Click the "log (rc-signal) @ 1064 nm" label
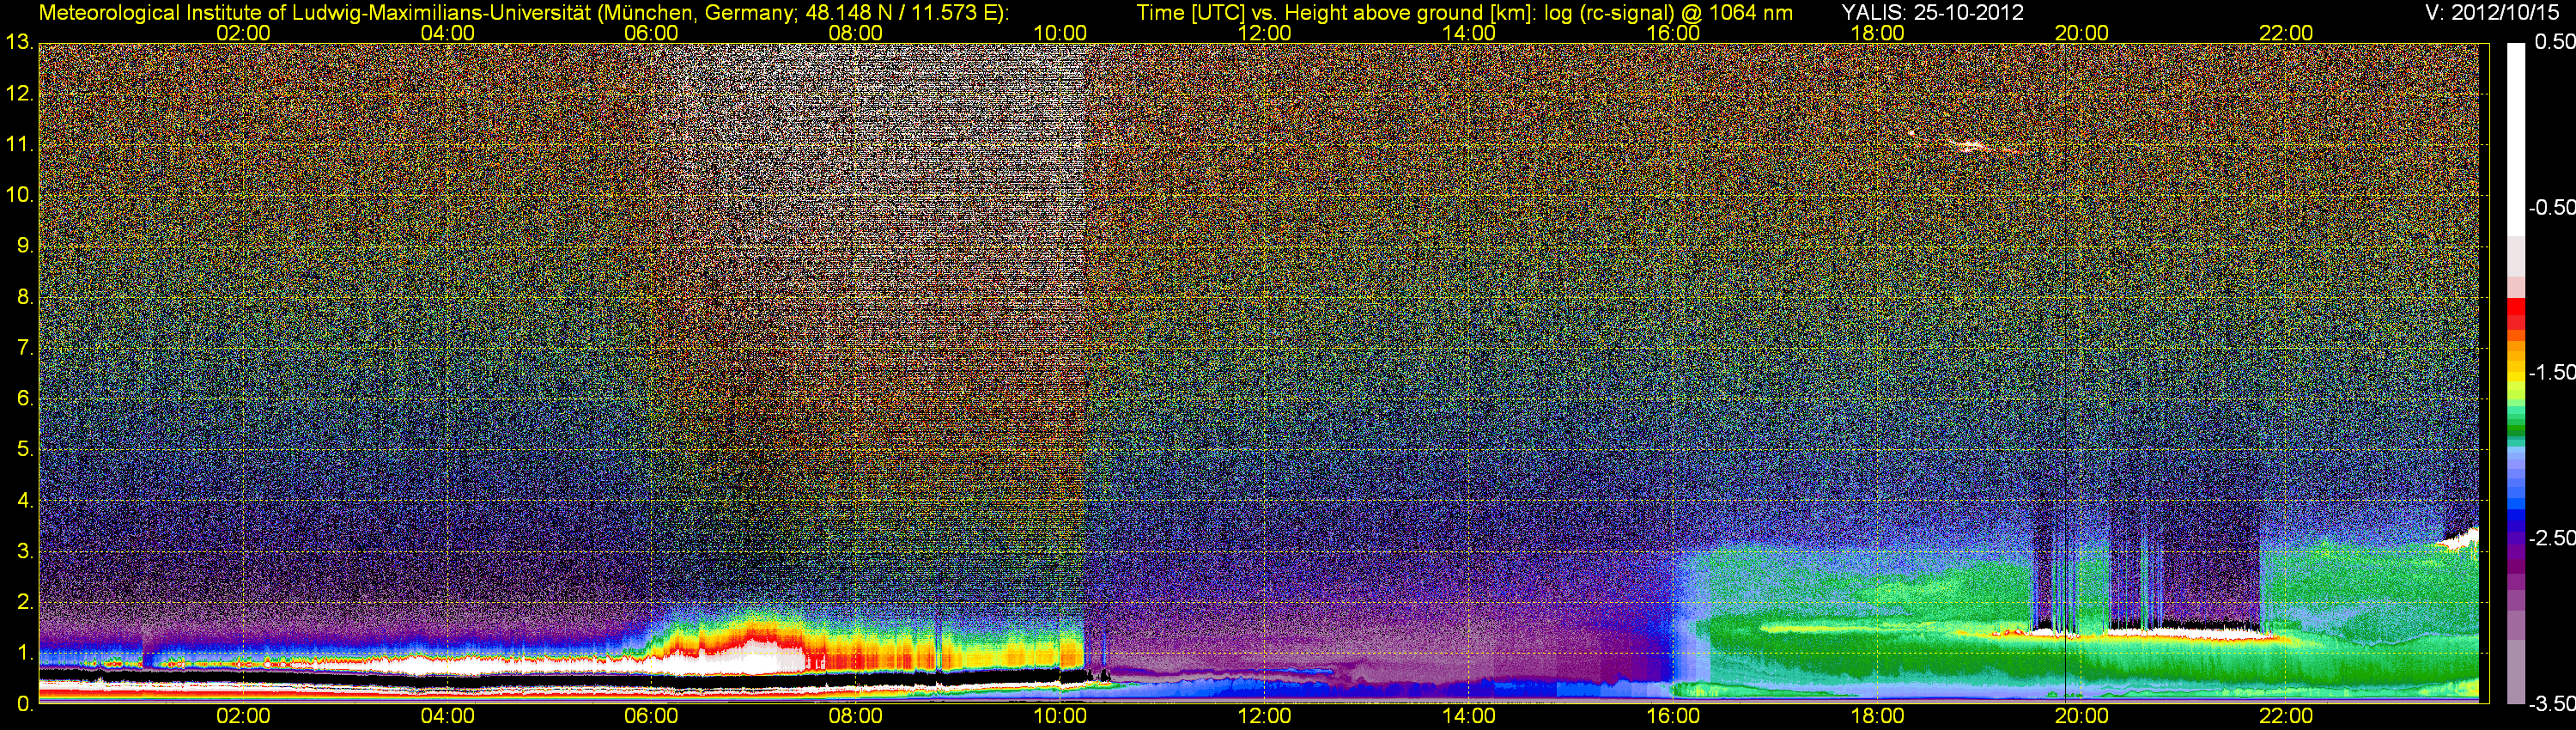This screenshot has height=730, width=2576. pos(1669,13)
